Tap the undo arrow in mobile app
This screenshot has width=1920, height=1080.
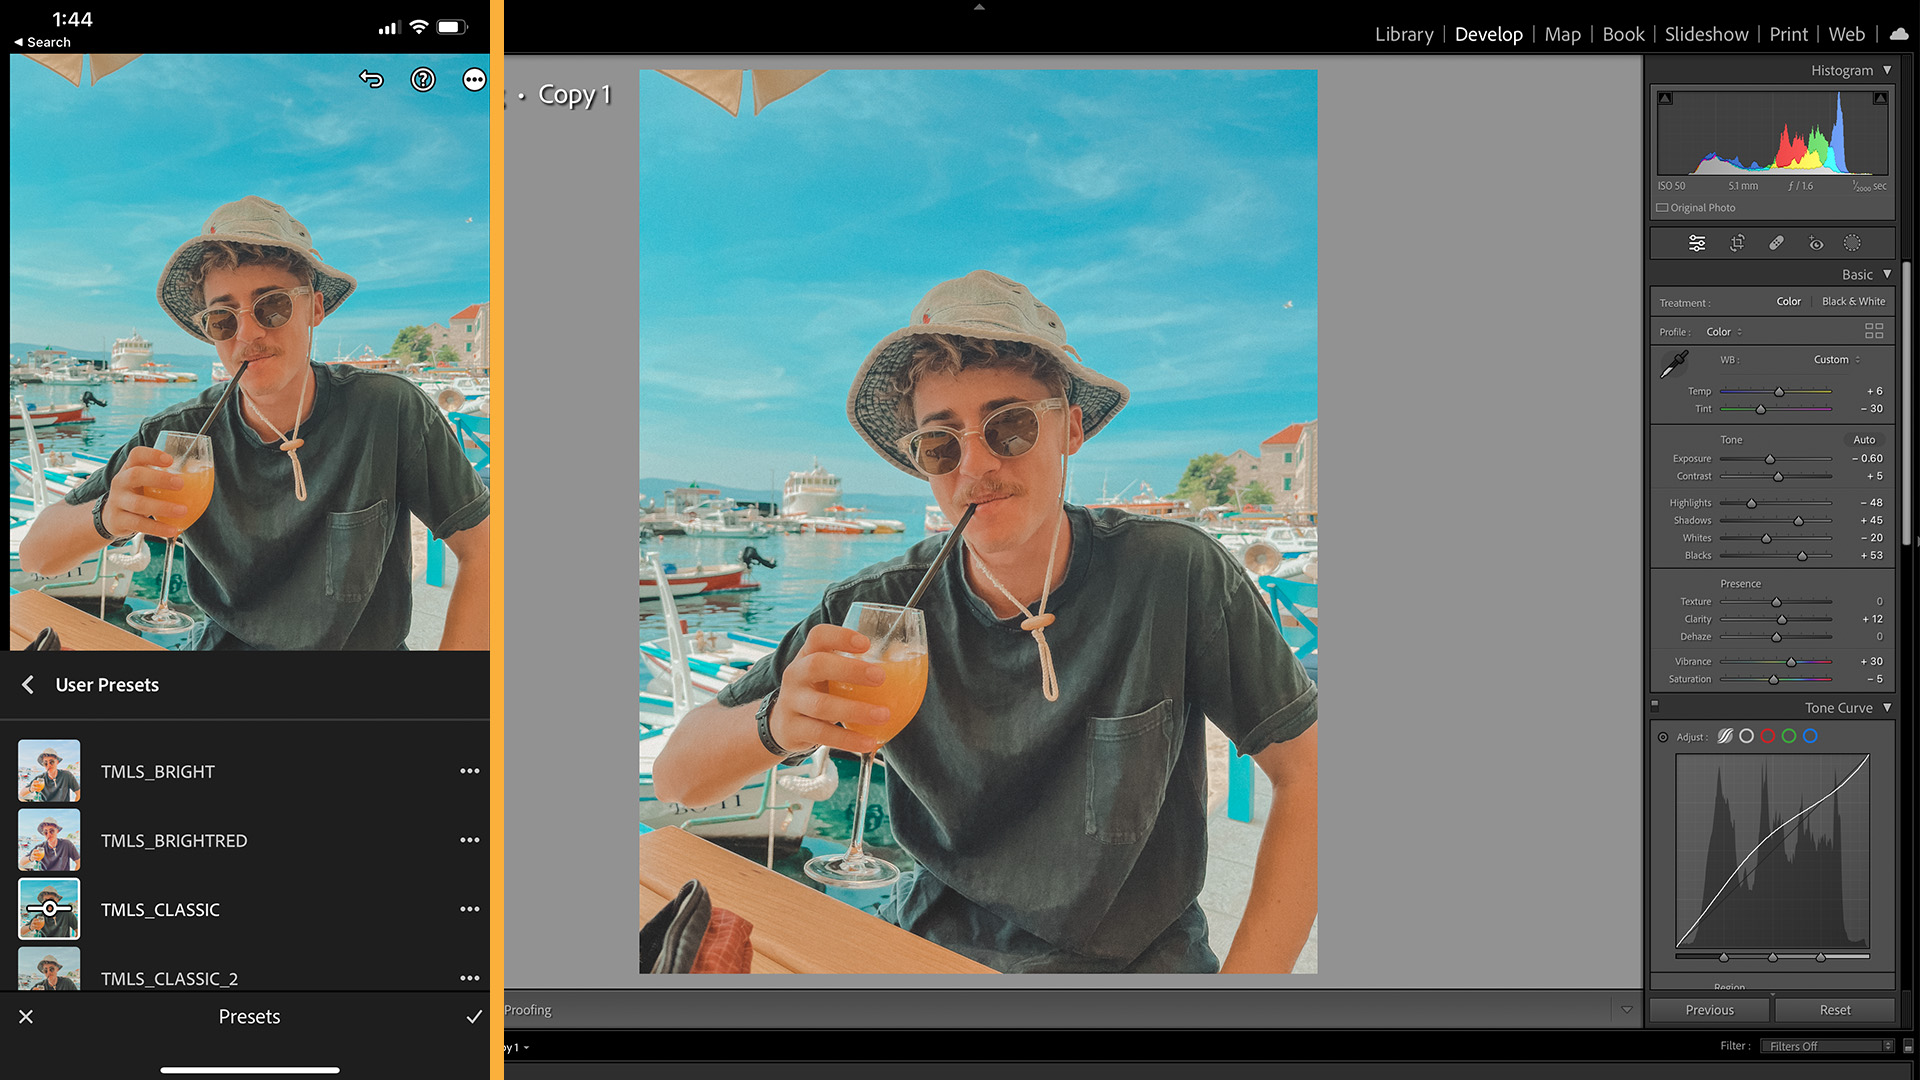point(372,79)
